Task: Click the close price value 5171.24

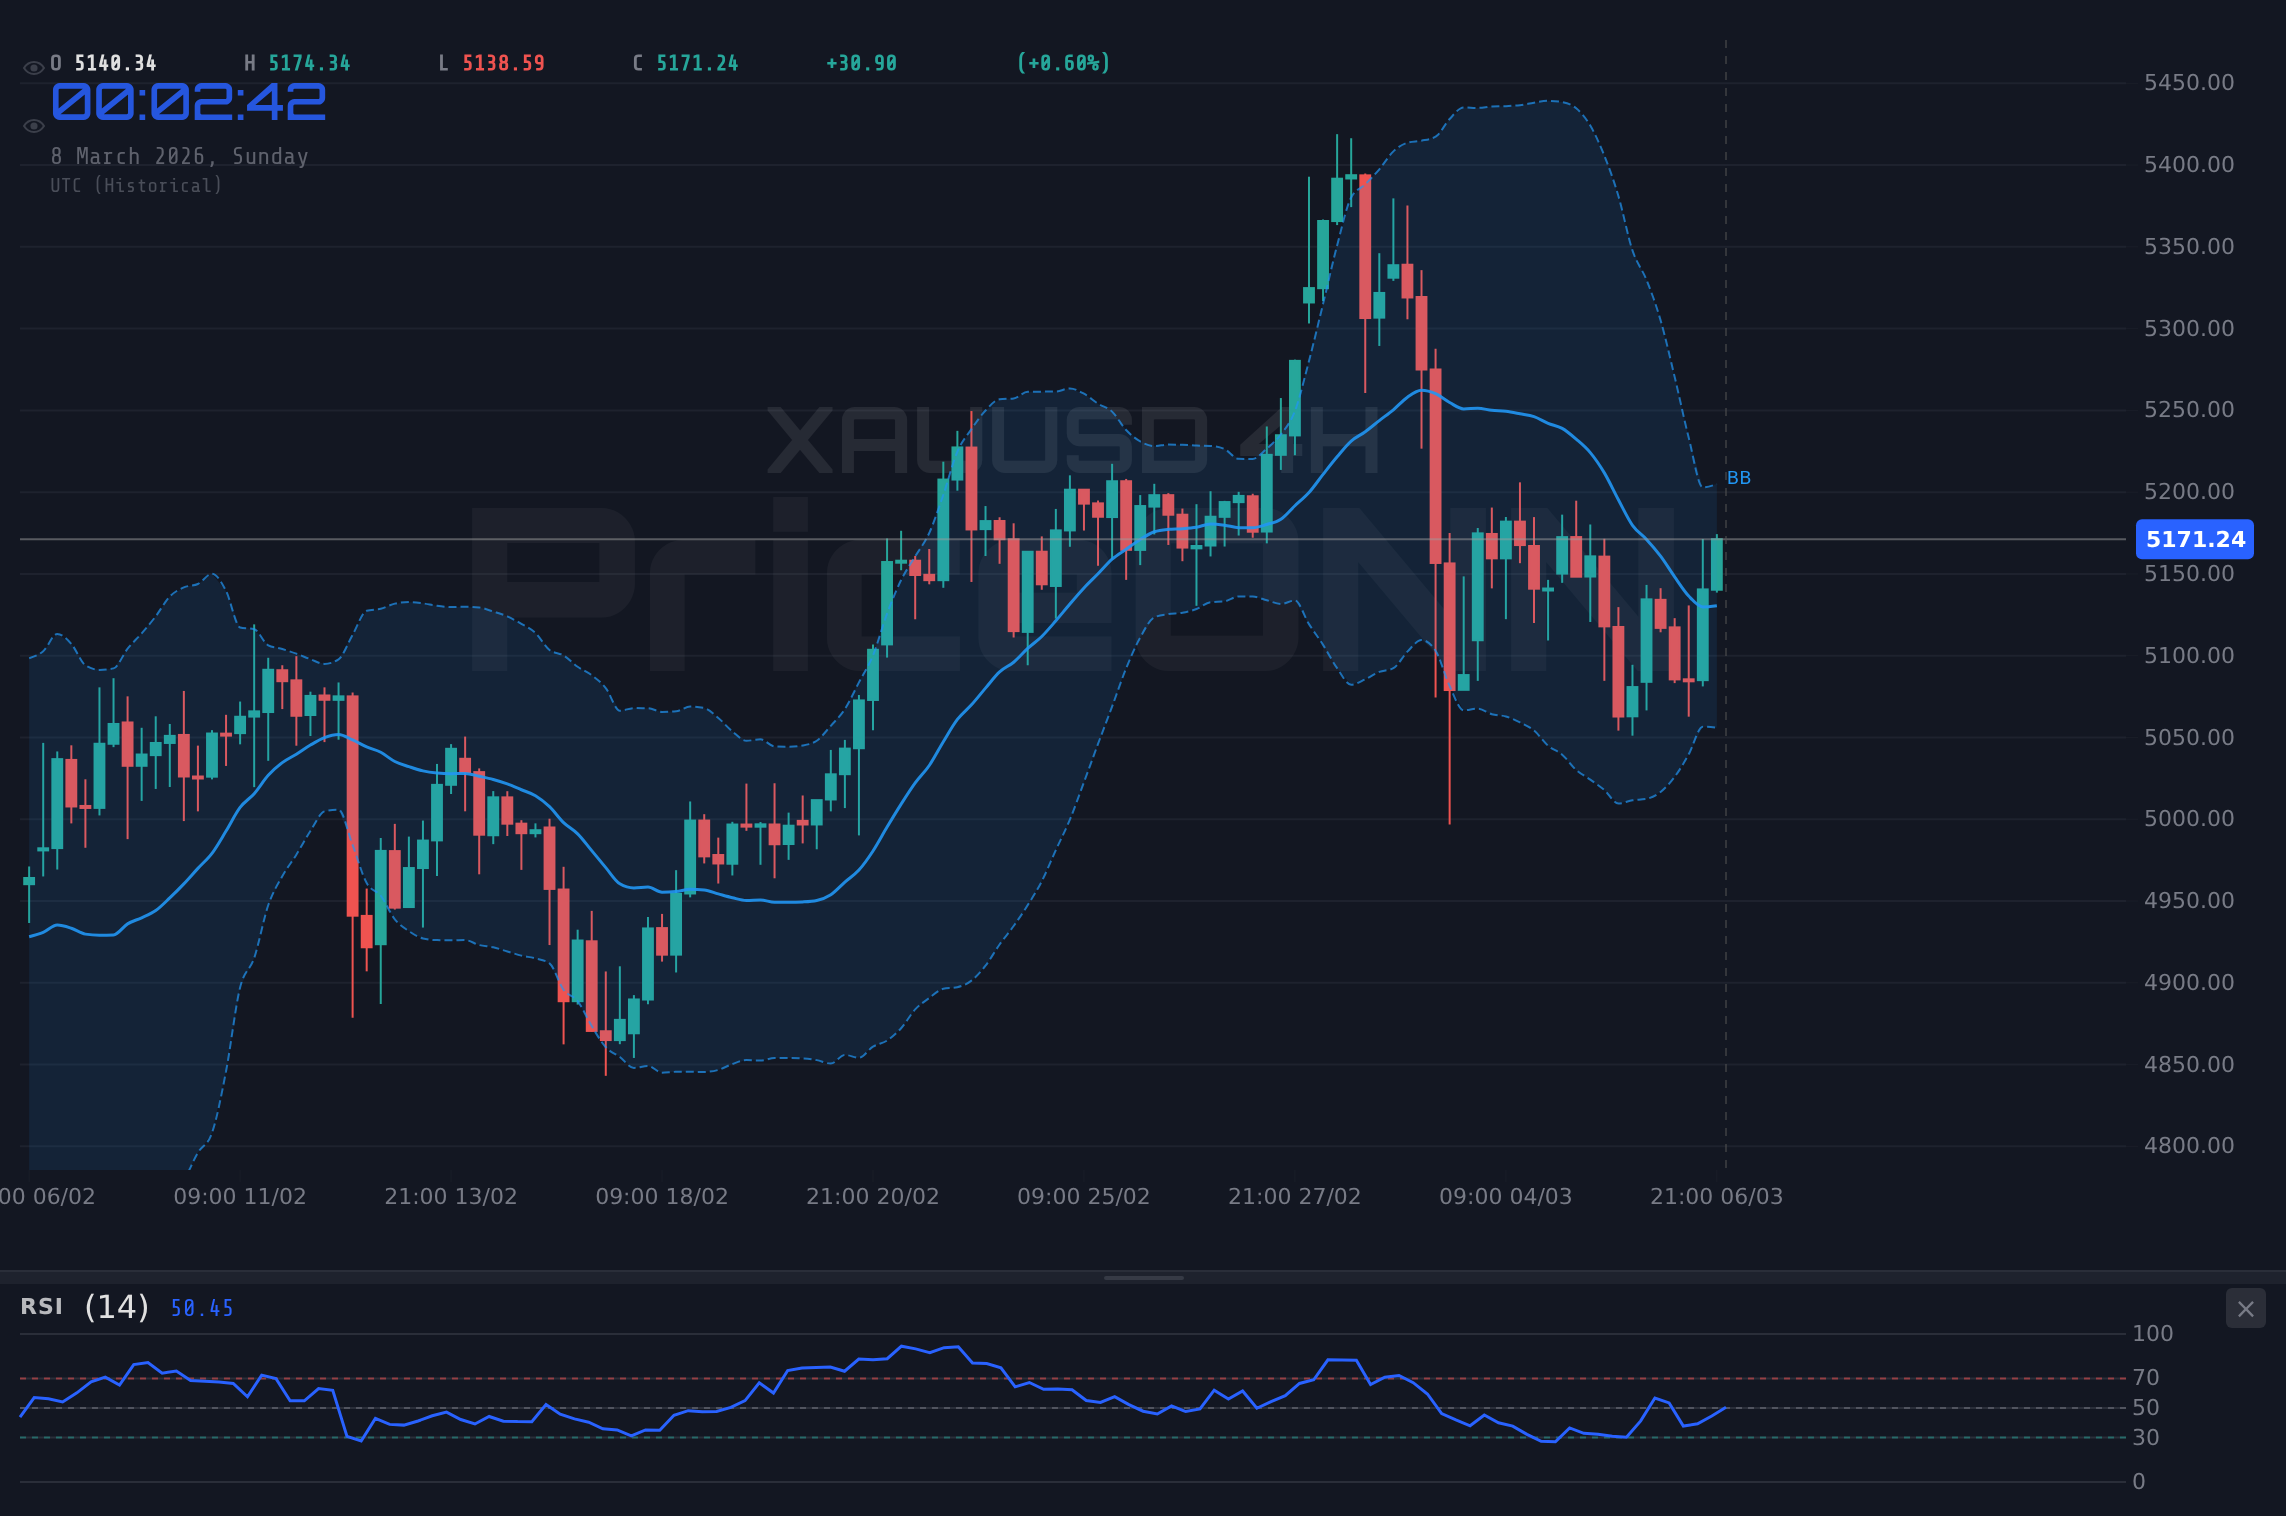Action: pos(697,64)
